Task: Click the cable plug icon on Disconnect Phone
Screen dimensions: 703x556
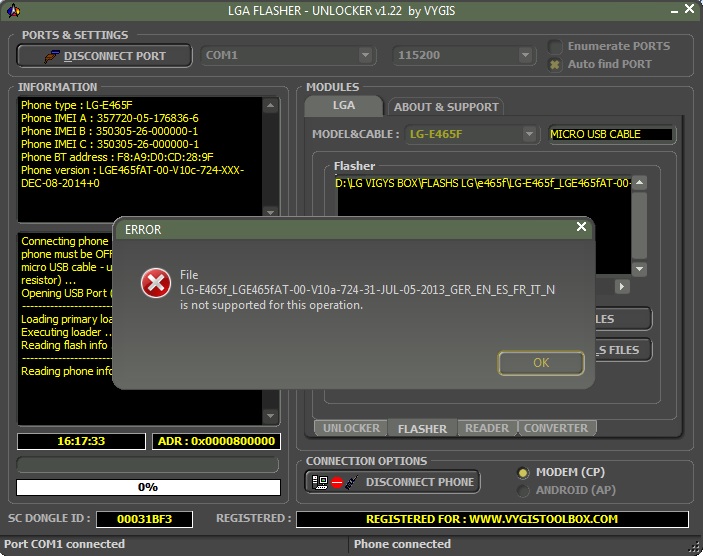Action: pos(352,482)
